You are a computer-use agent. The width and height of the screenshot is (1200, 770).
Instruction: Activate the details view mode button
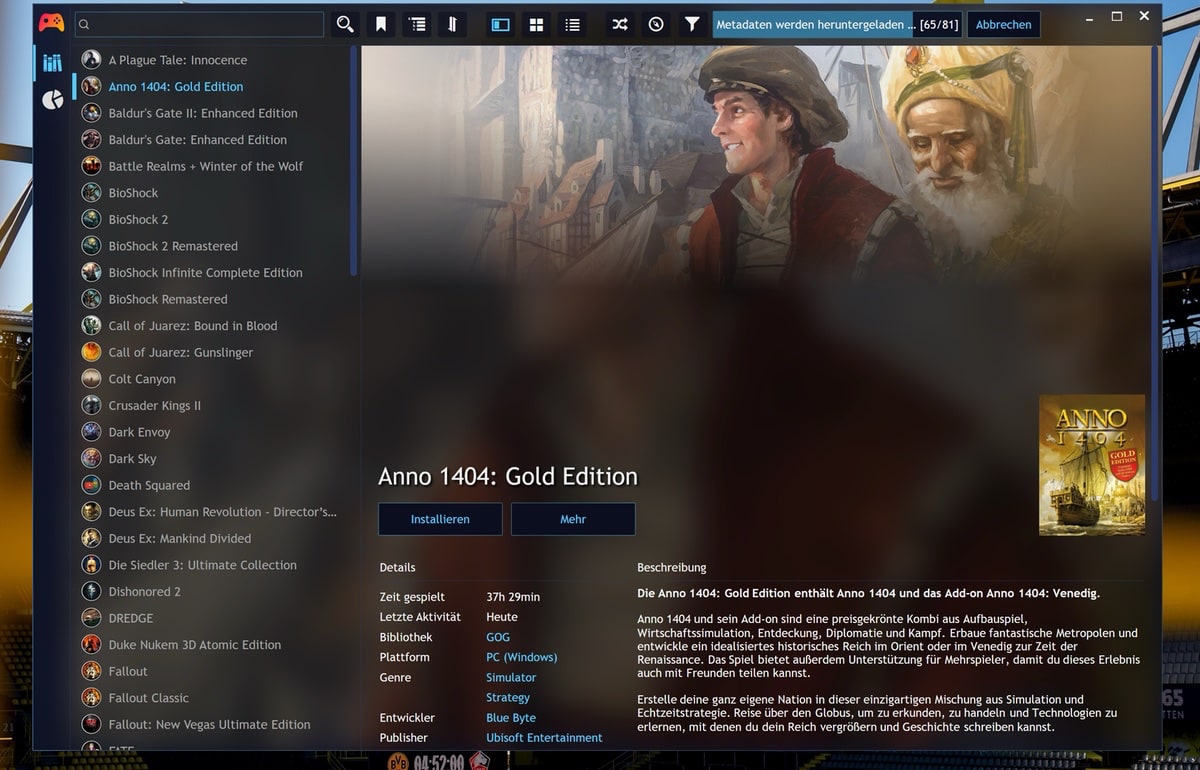coord(500,24)
